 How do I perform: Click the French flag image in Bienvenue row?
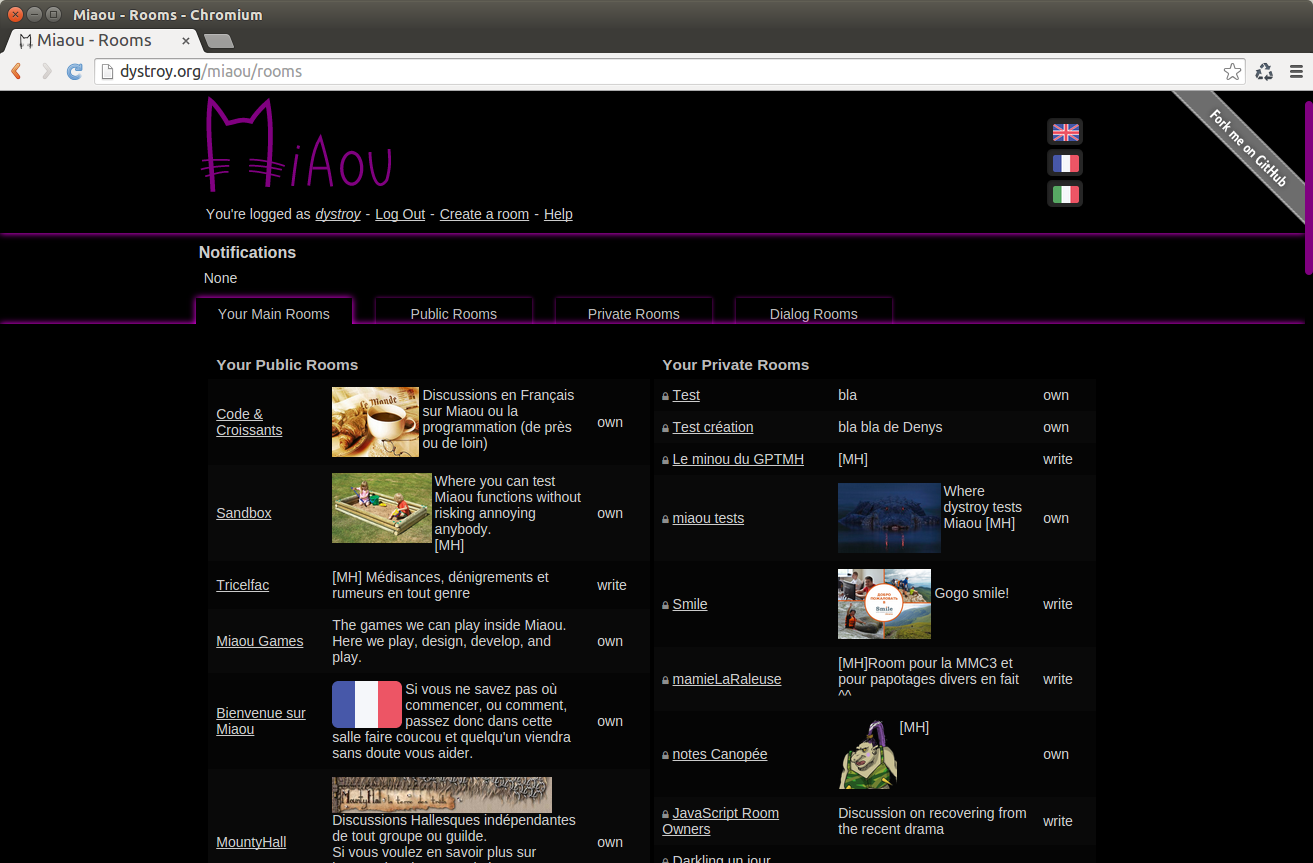(367, 704)
